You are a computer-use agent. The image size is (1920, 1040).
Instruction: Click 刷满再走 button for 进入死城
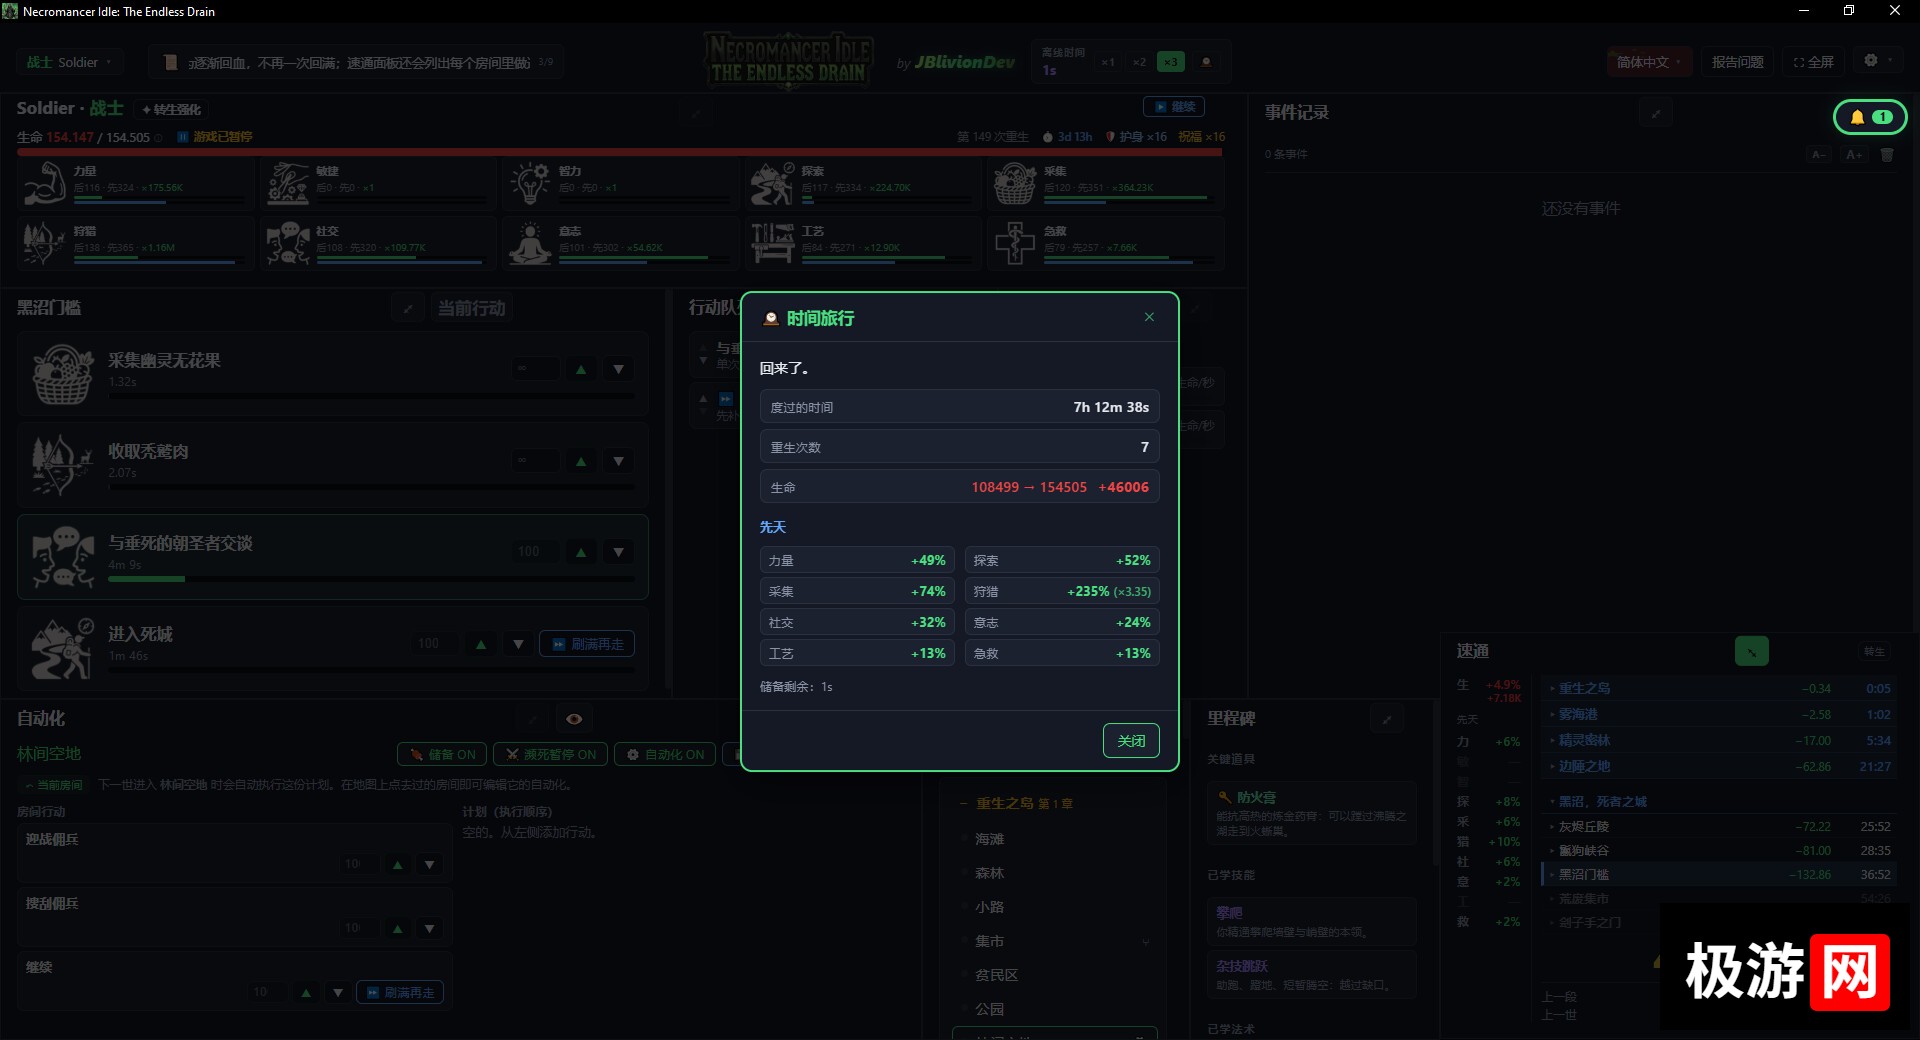tap(587, 644)
